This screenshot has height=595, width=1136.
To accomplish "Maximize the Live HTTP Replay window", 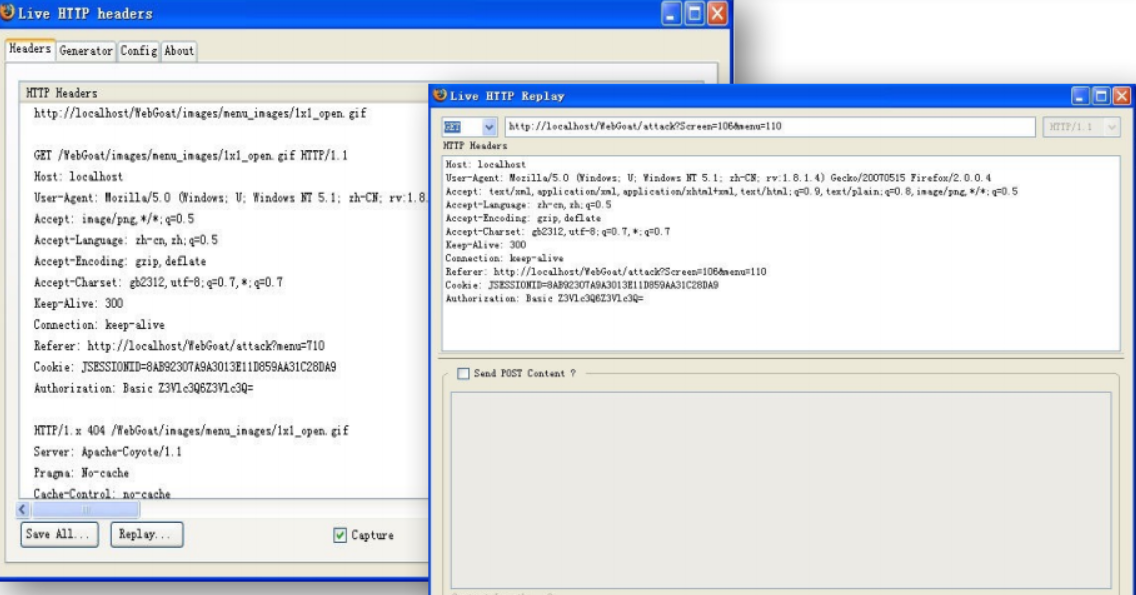I will point(1101,96).
